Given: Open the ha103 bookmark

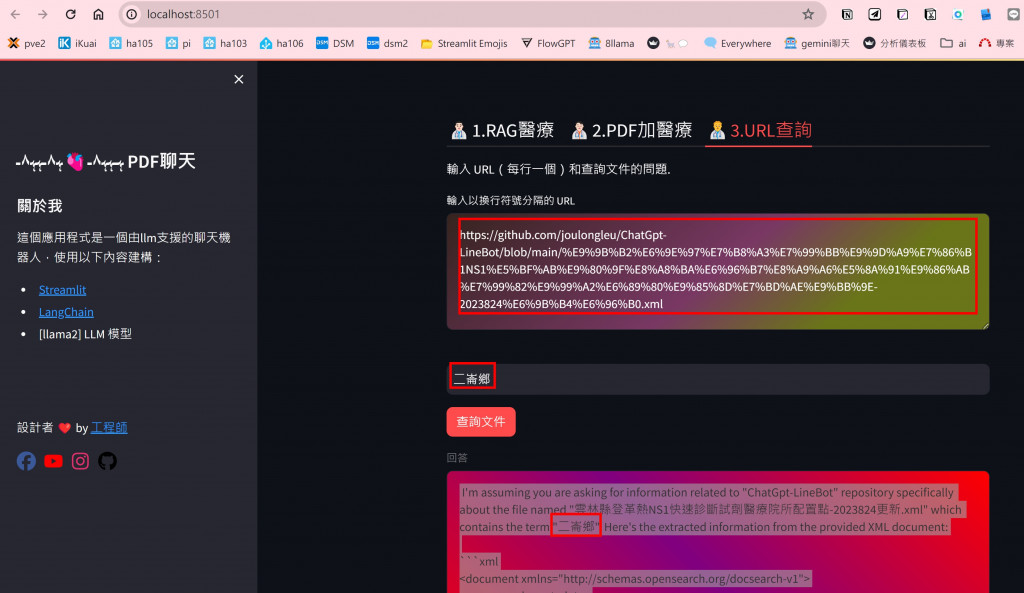Looking at the screenshot, I should point(225,43).
